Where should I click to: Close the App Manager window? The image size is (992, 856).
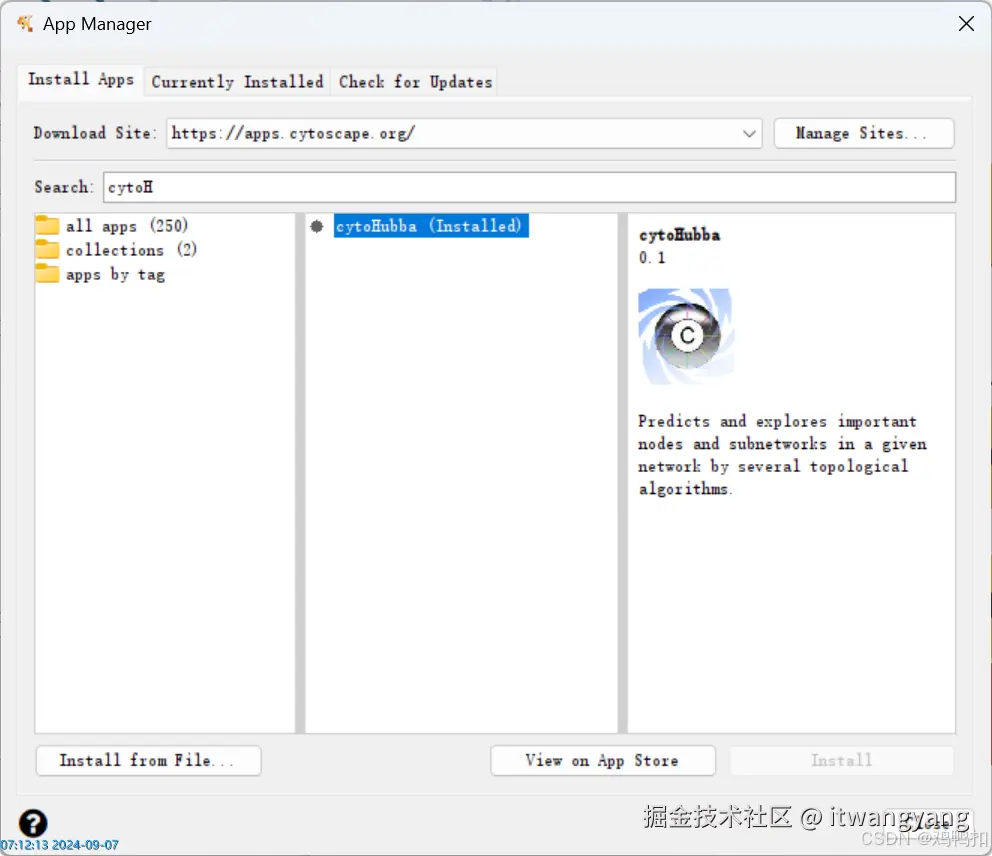[966, 24]
